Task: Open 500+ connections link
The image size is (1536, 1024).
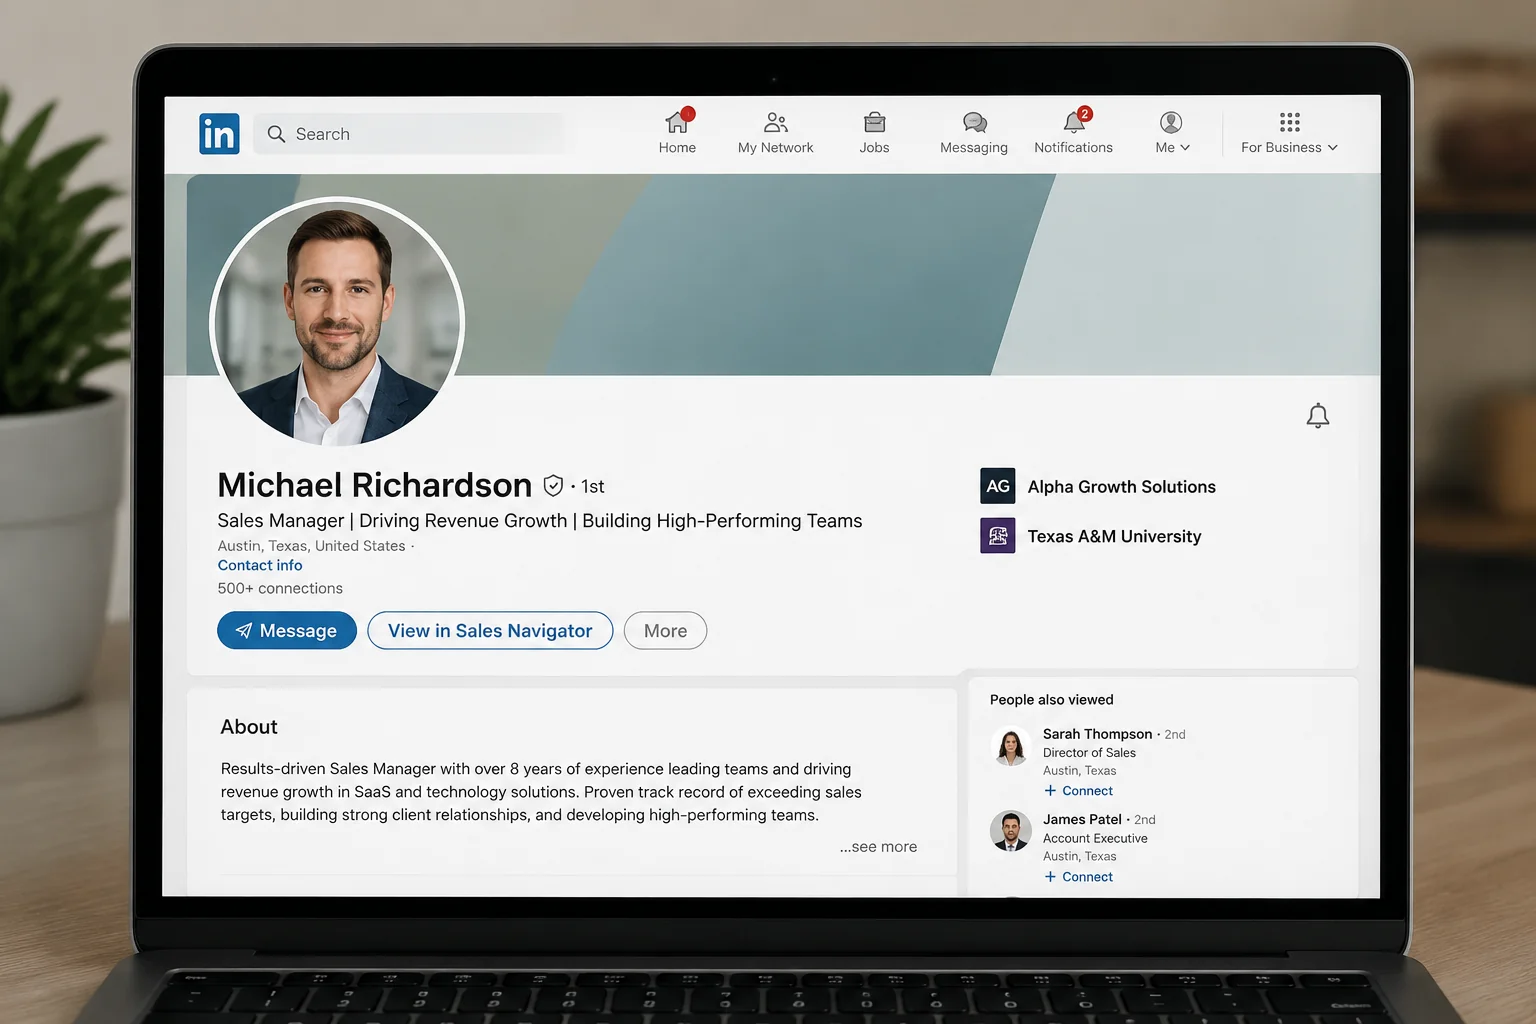Action: (280, 589)
